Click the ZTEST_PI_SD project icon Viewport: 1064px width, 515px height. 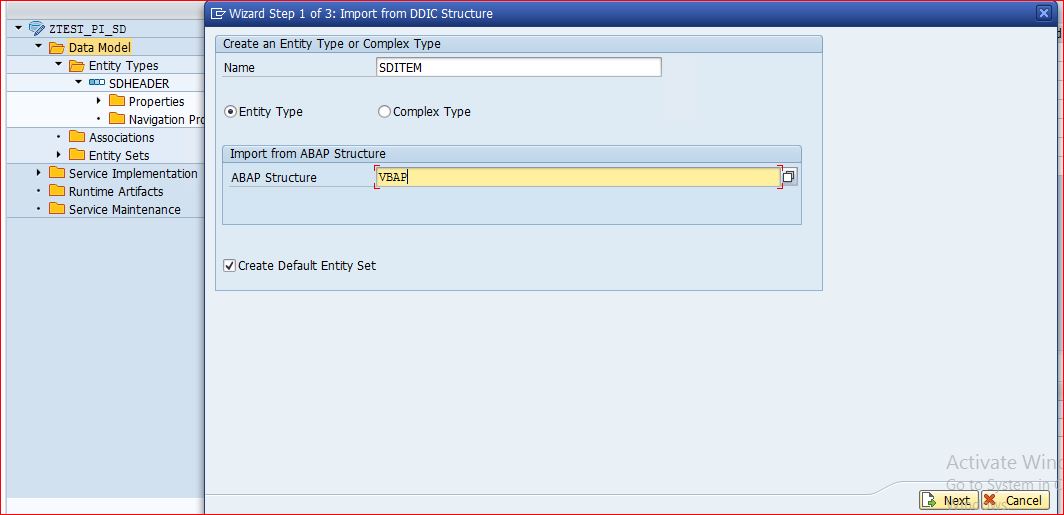[x=37, y=28]
